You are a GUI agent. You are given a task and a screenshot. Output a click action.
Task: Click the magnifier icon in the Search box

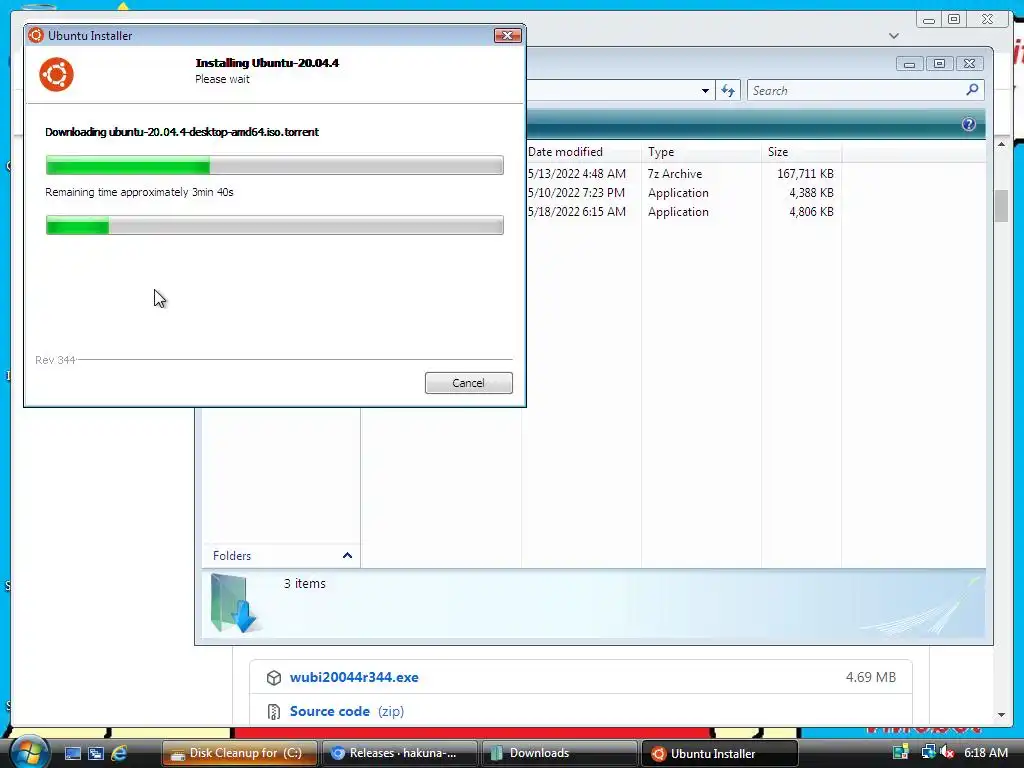click(x=972, y=90)
